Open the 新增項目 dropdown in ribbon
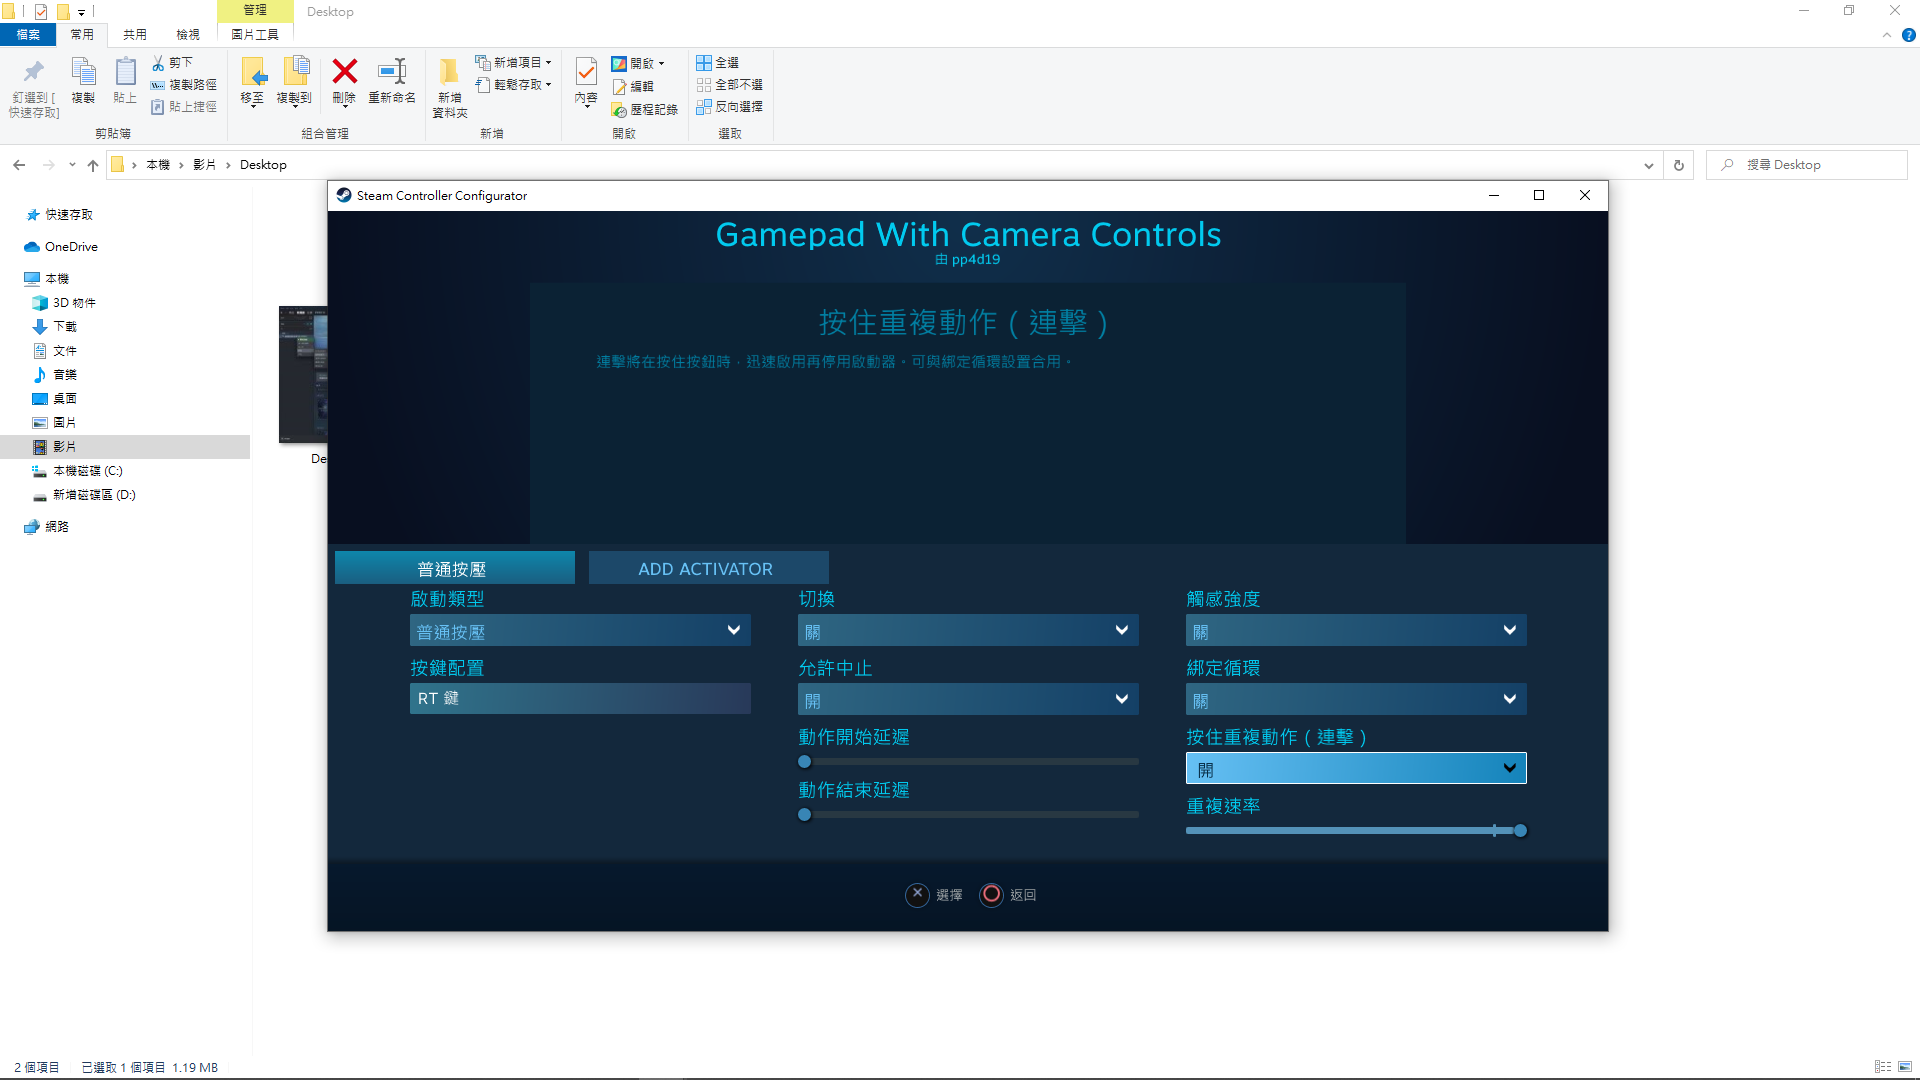1920x1080 pixels. [x=513, y=63]
